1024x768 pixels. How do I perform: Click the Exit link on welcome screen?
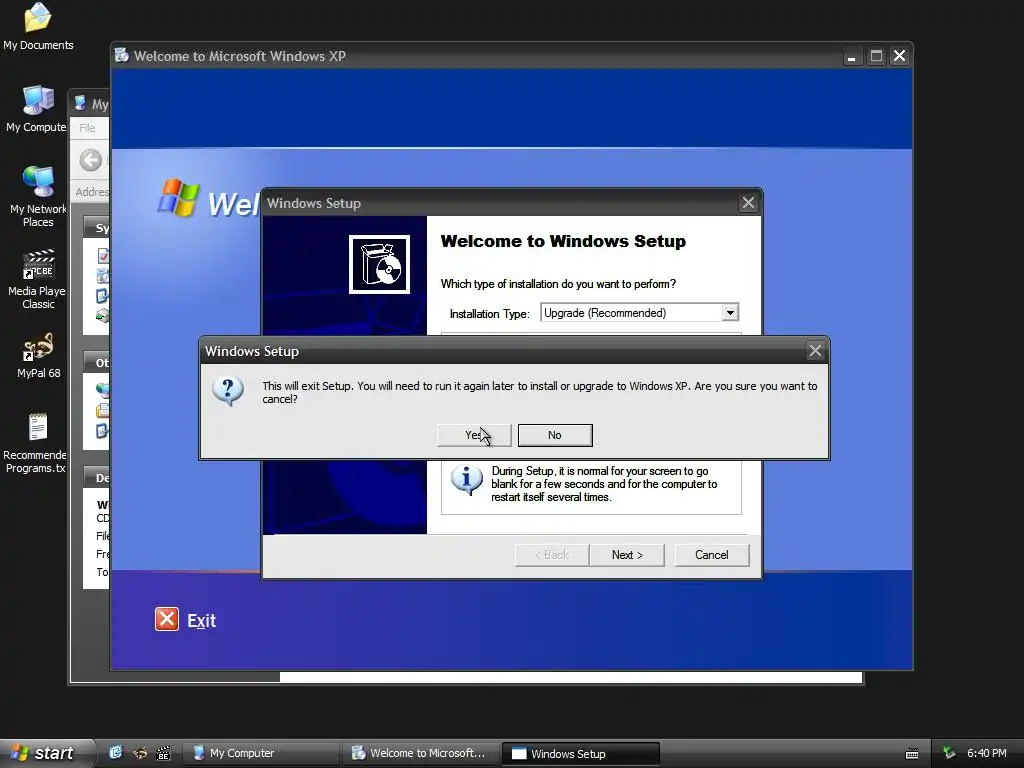tap(201, 620)
